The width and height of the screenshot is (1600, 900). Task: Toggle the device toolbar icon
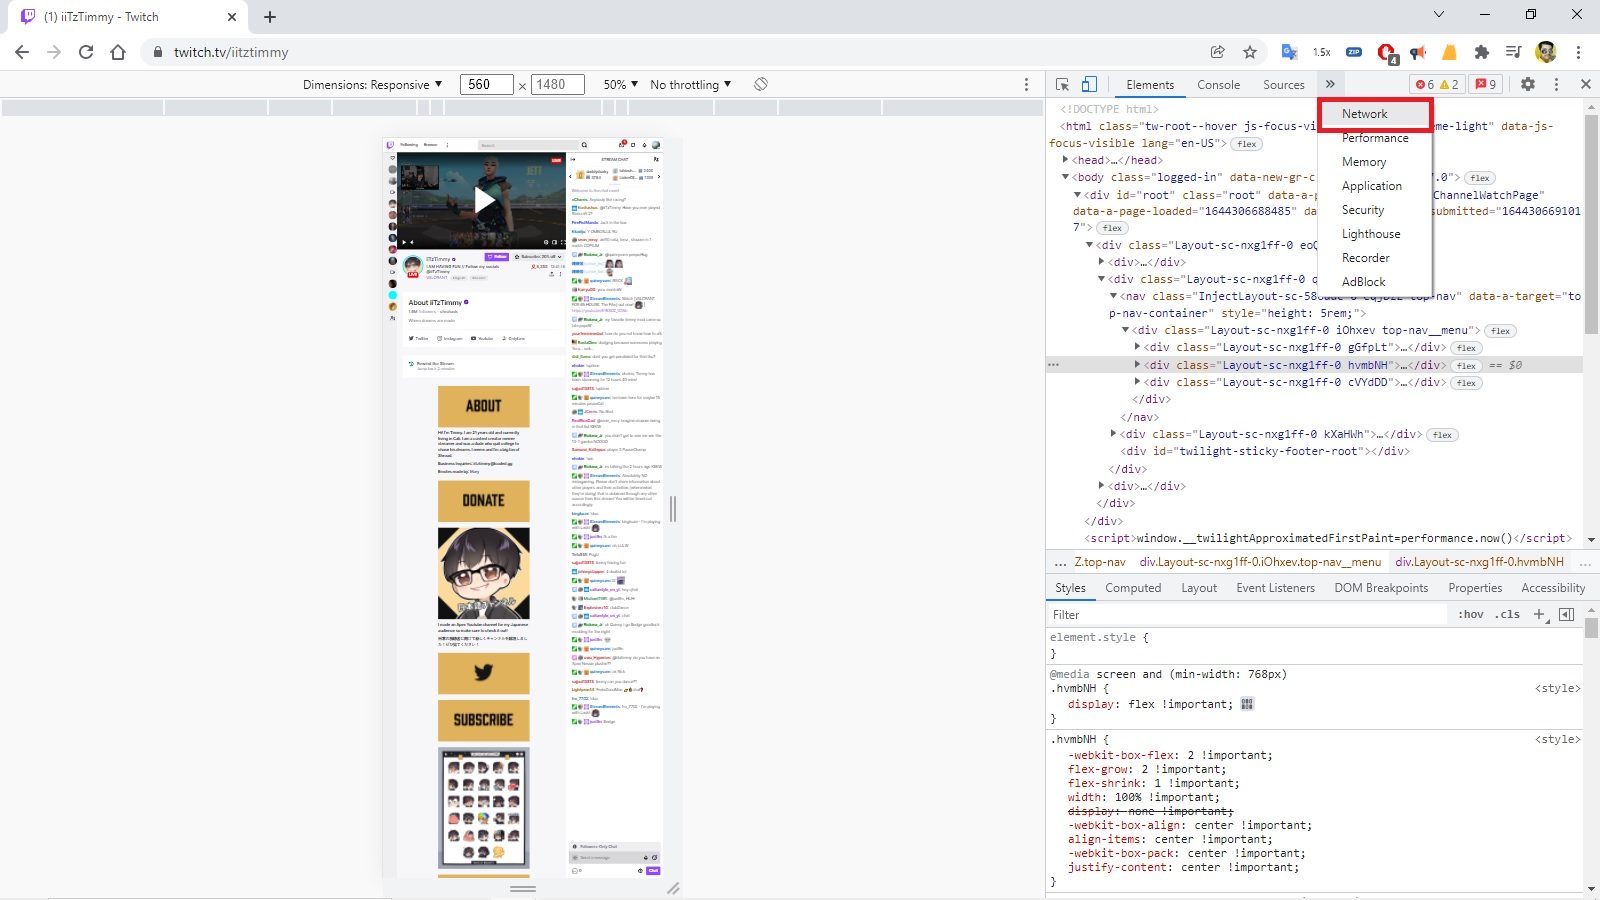[1089, 85]
